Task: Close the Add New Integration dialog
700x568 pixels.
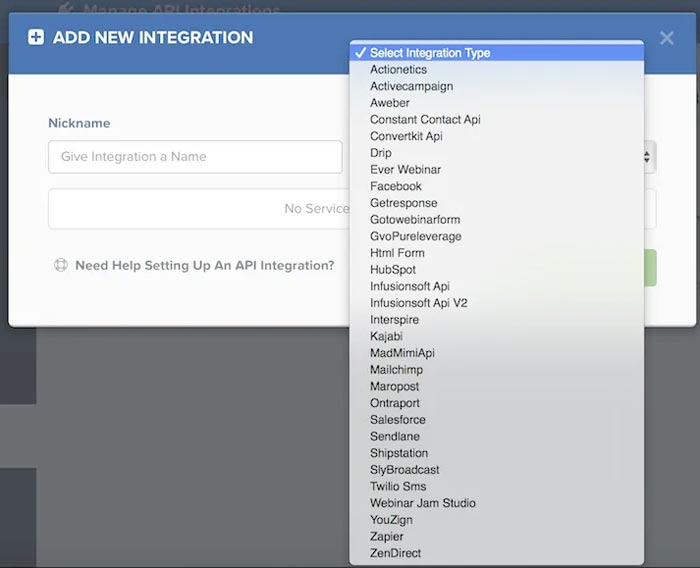Action: (667, 38)
